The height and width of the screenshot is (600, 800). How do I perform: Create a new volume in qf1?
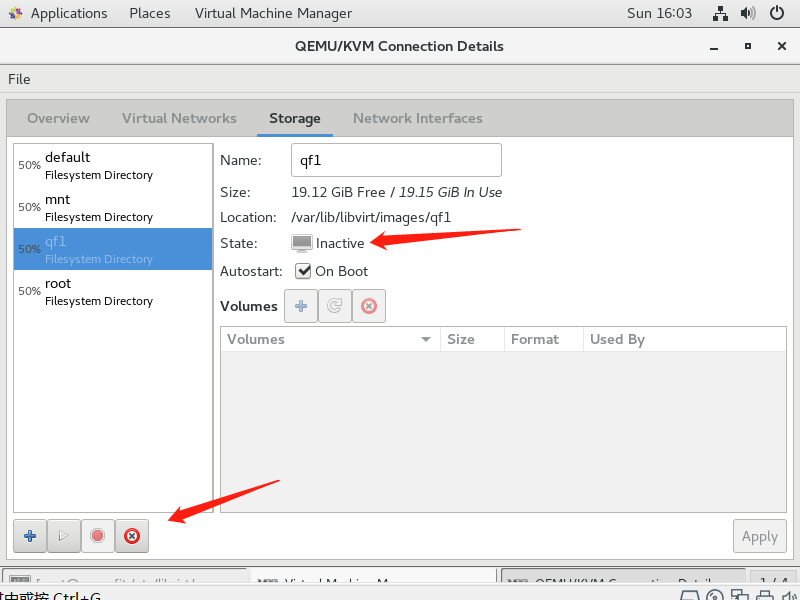301,306
